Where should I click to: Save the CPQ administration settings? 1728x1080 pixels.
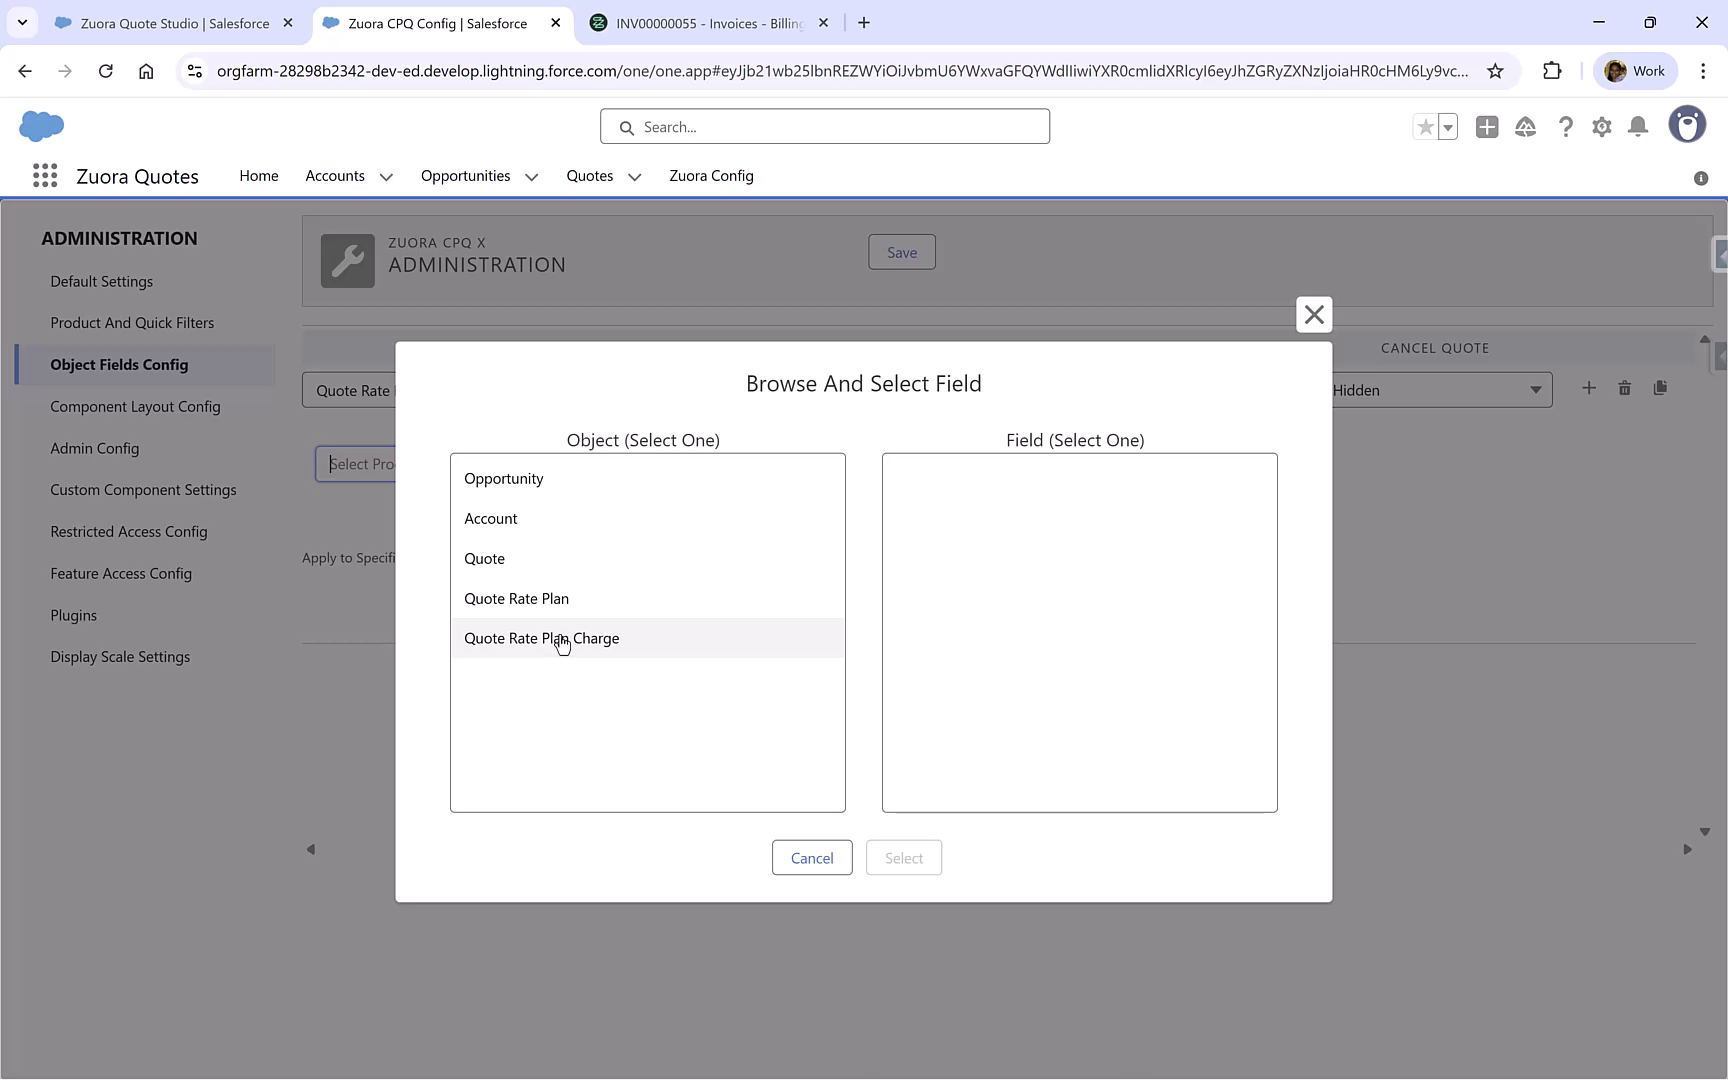pos(901,251)
